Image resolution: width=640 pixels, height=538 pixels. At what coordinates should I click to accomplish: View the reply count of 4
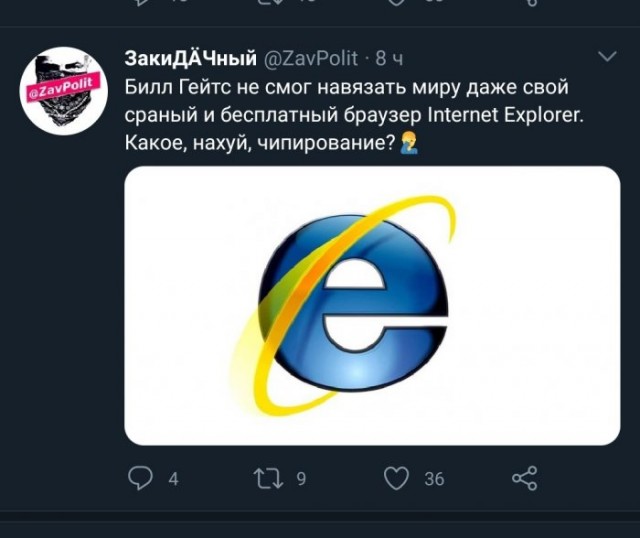click(x=173, y=480)
